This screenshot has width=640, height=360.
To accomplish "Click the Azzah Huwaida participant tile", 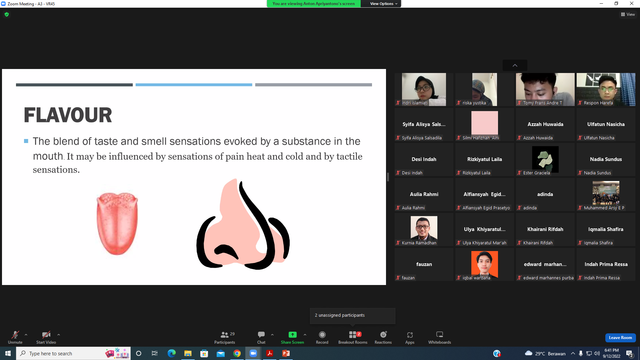I will [545, 124].
